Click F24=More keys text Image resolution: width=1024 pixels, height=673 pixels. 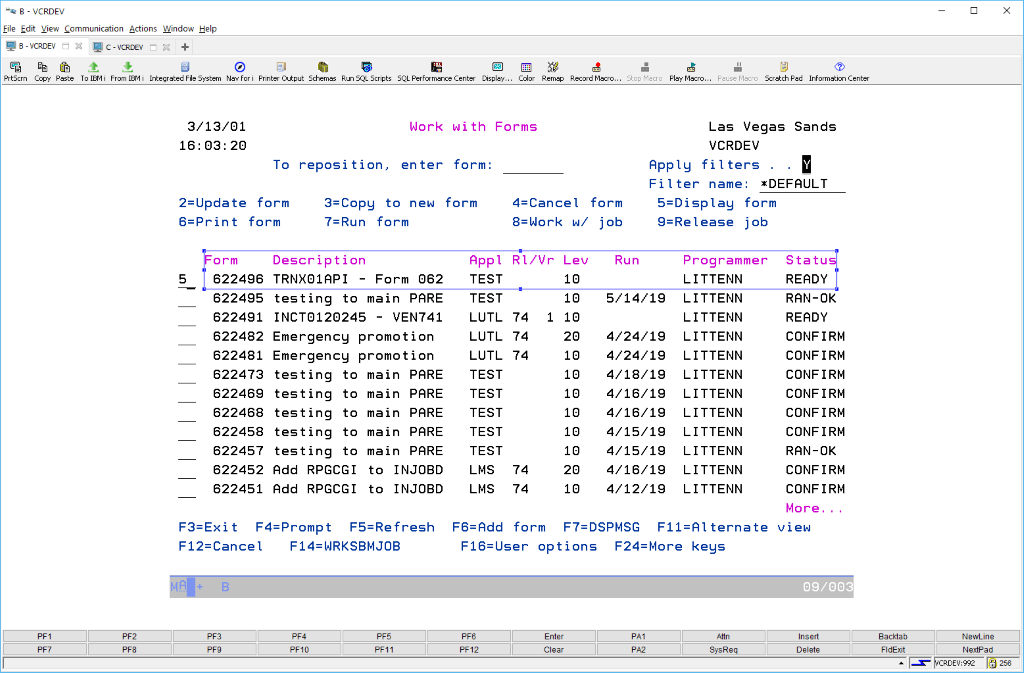point(670,546)
